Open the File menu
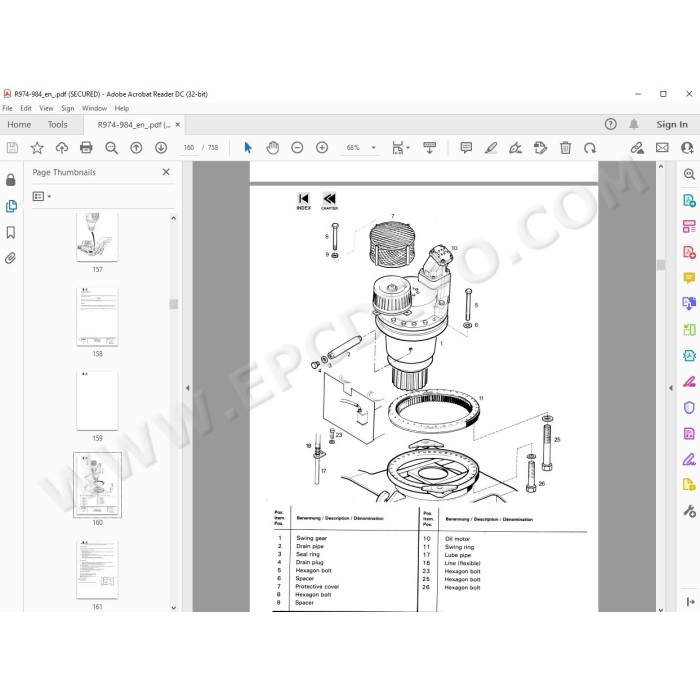The height and width of the screenshot is (700, 700). tap(8, 108)
